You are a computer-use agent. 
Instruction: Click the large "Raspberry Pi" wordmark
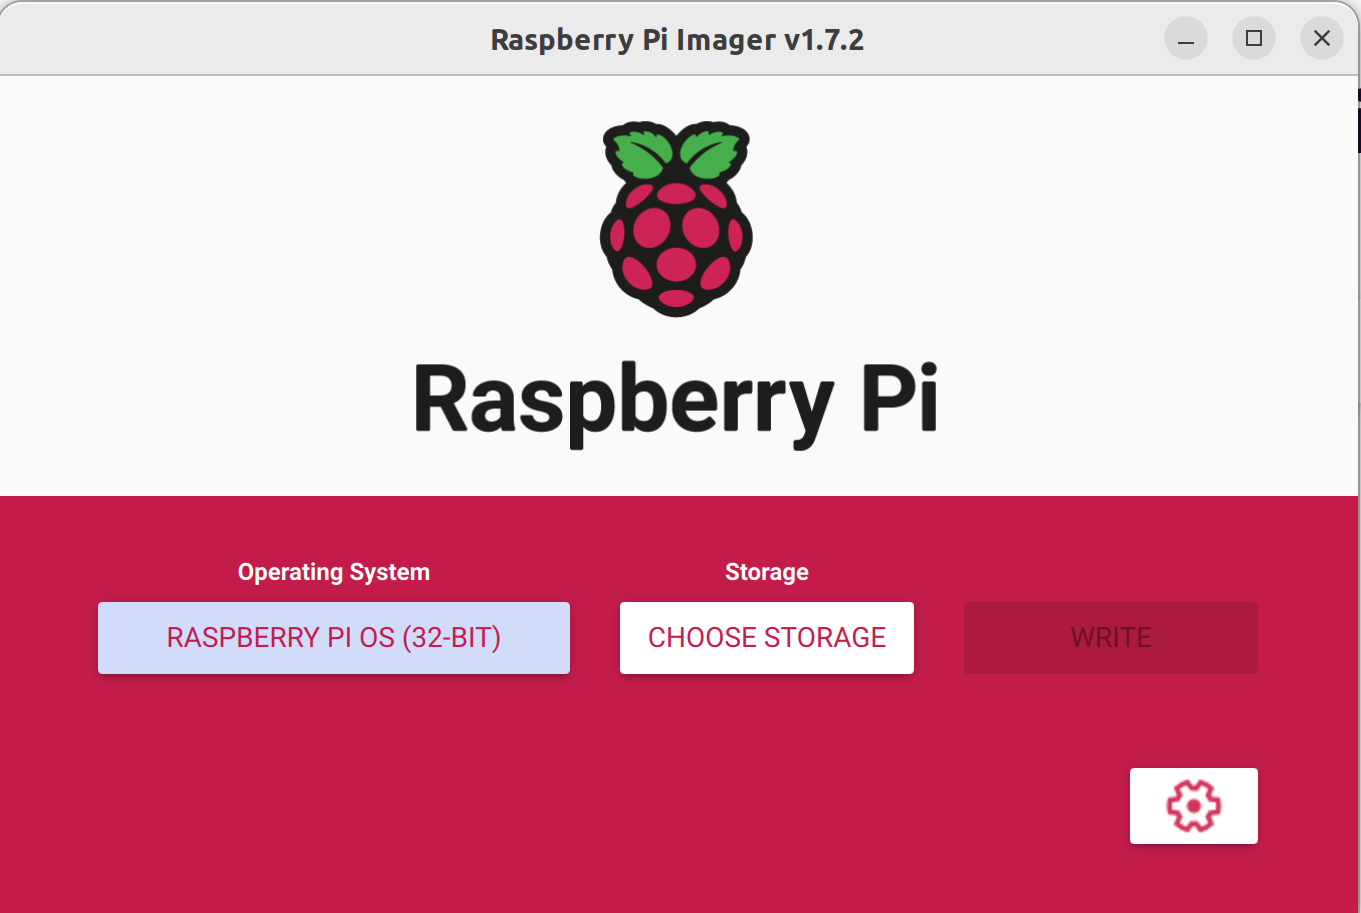(x=677, y=404)
